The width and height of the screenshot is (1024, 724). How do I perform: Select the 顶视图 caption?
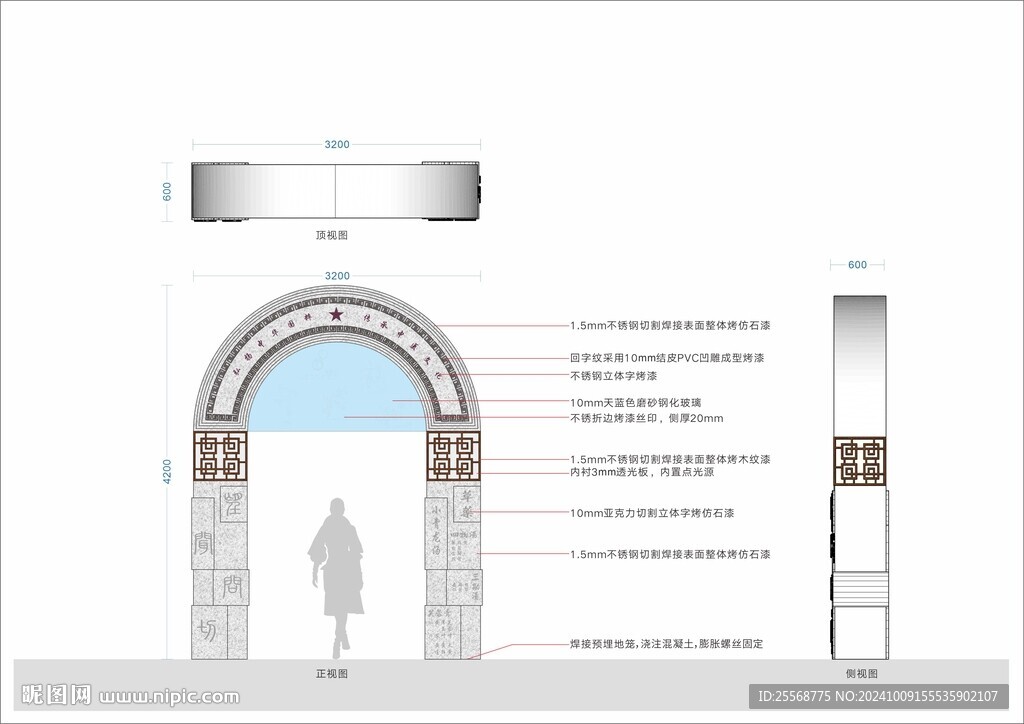332,235
